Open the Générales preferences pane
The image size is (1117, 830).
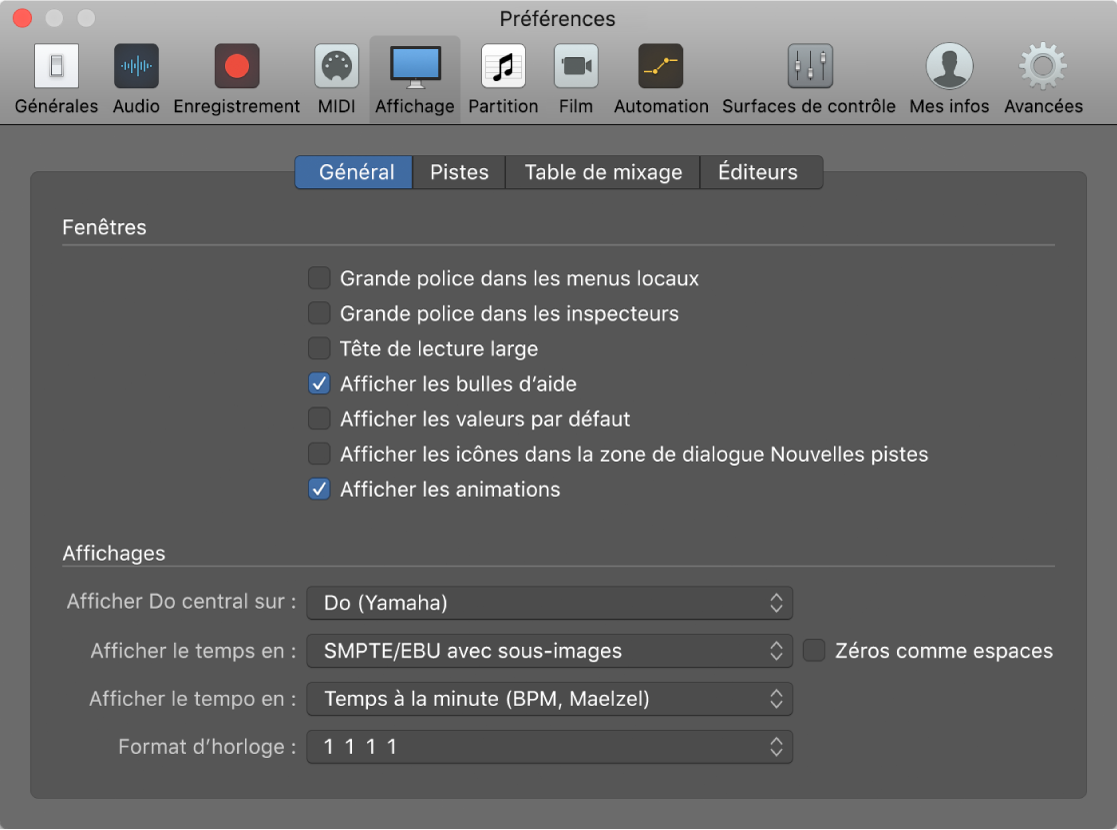coord(56,80)
